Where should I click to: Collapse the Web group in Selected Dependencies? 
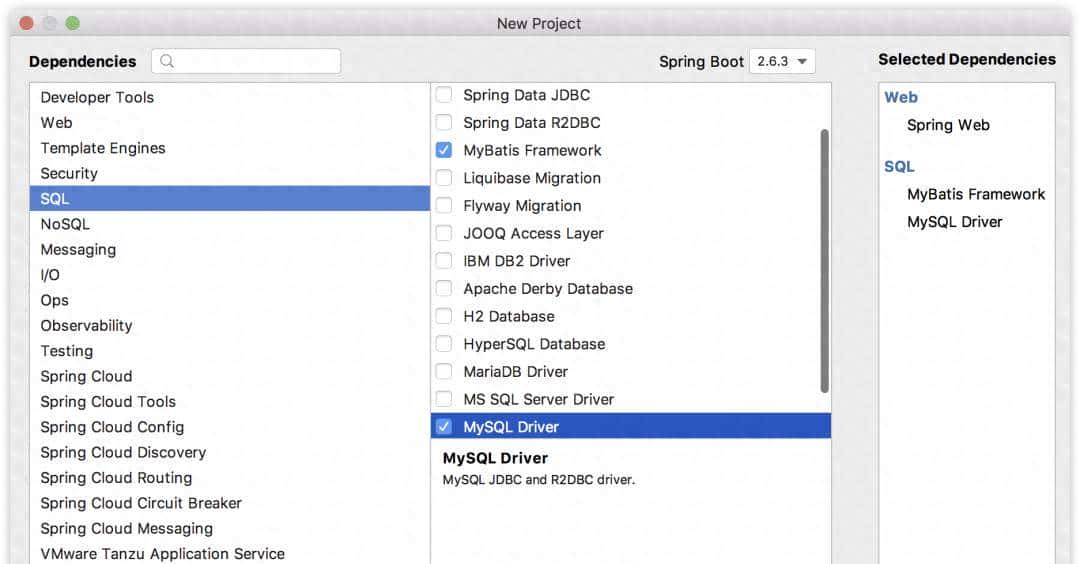(900, 97)
